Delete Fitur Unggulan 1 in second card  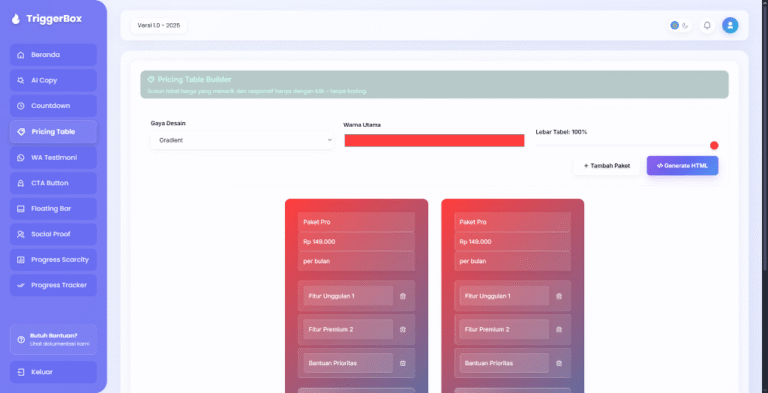[559, 296]
